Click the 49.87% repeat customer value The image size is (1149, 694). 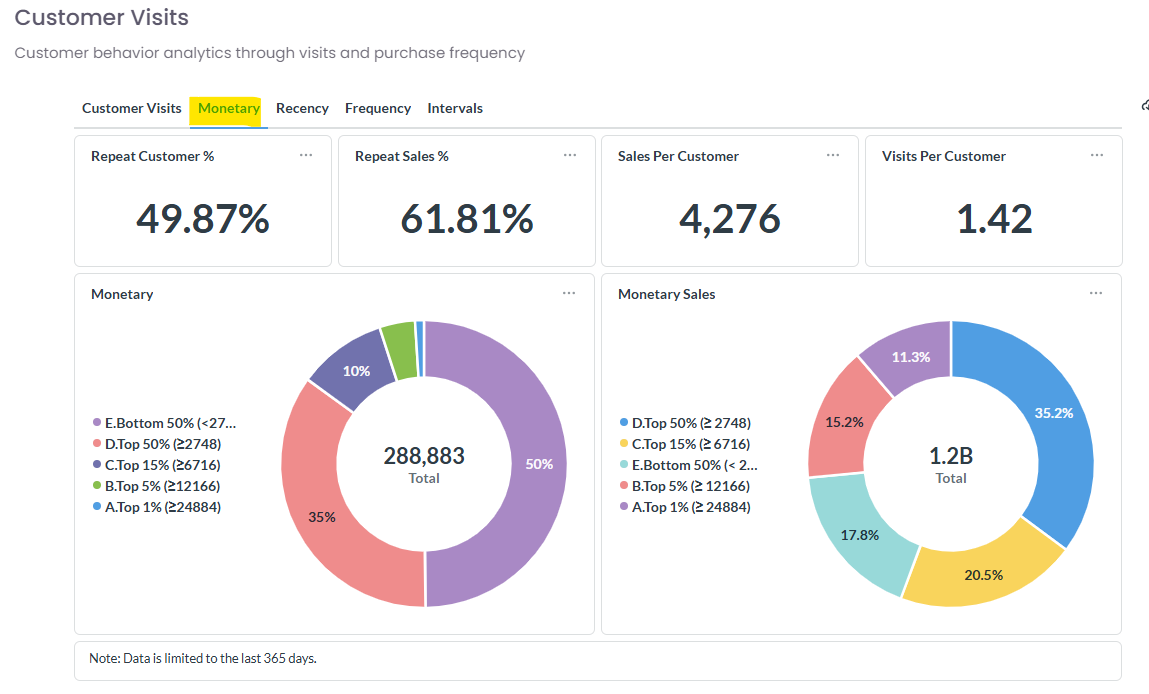[203, 218]
